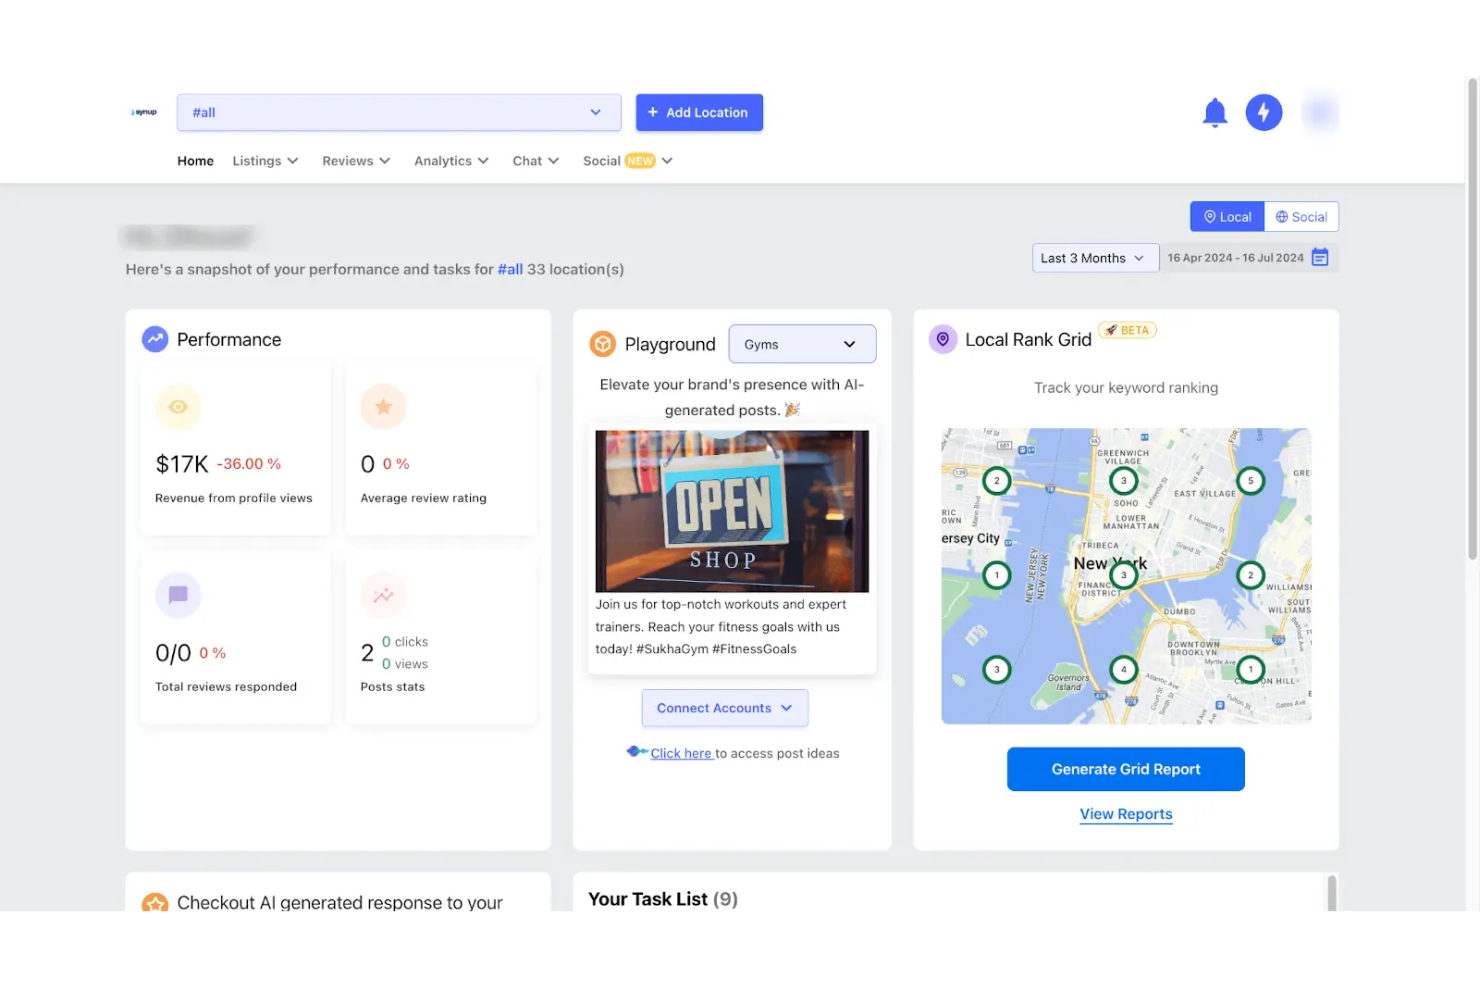Click the Local Rank Grid pin icon
The width and height of the screenshot is (1480, 987).
coord(943,339)
